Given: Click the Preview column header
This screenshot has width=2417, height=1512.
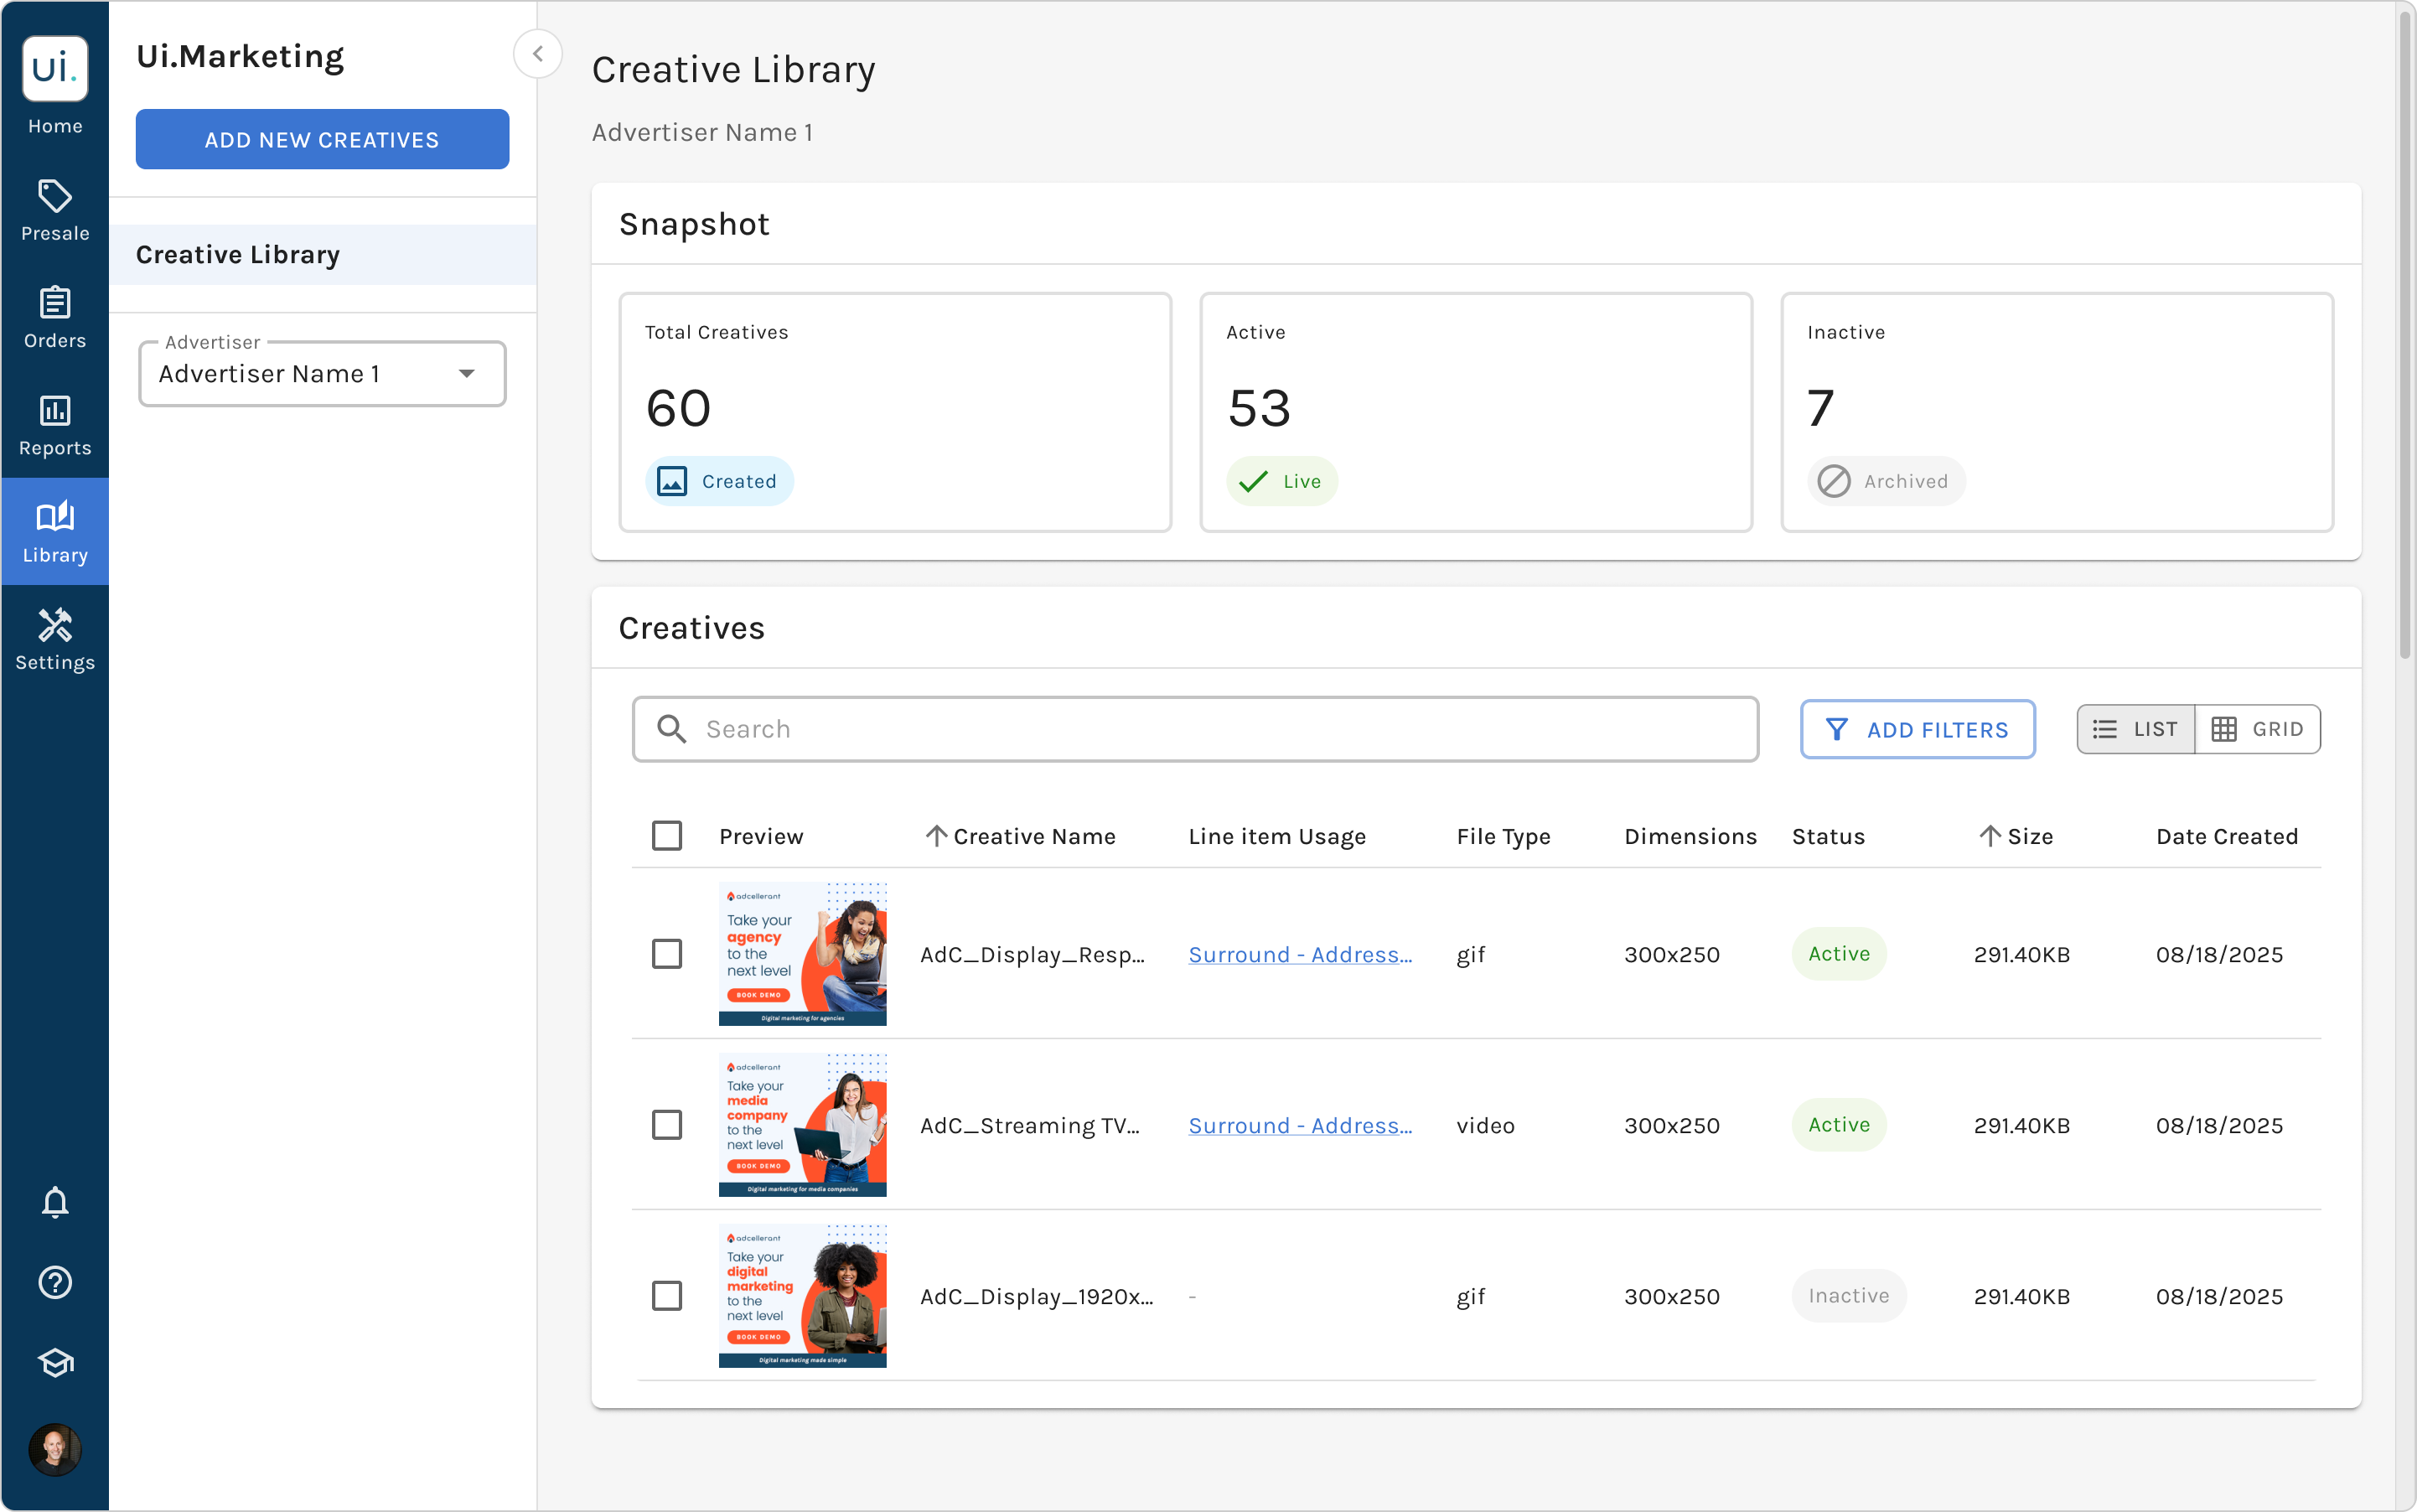Looking at the screenshot, I should click(761, 836).
